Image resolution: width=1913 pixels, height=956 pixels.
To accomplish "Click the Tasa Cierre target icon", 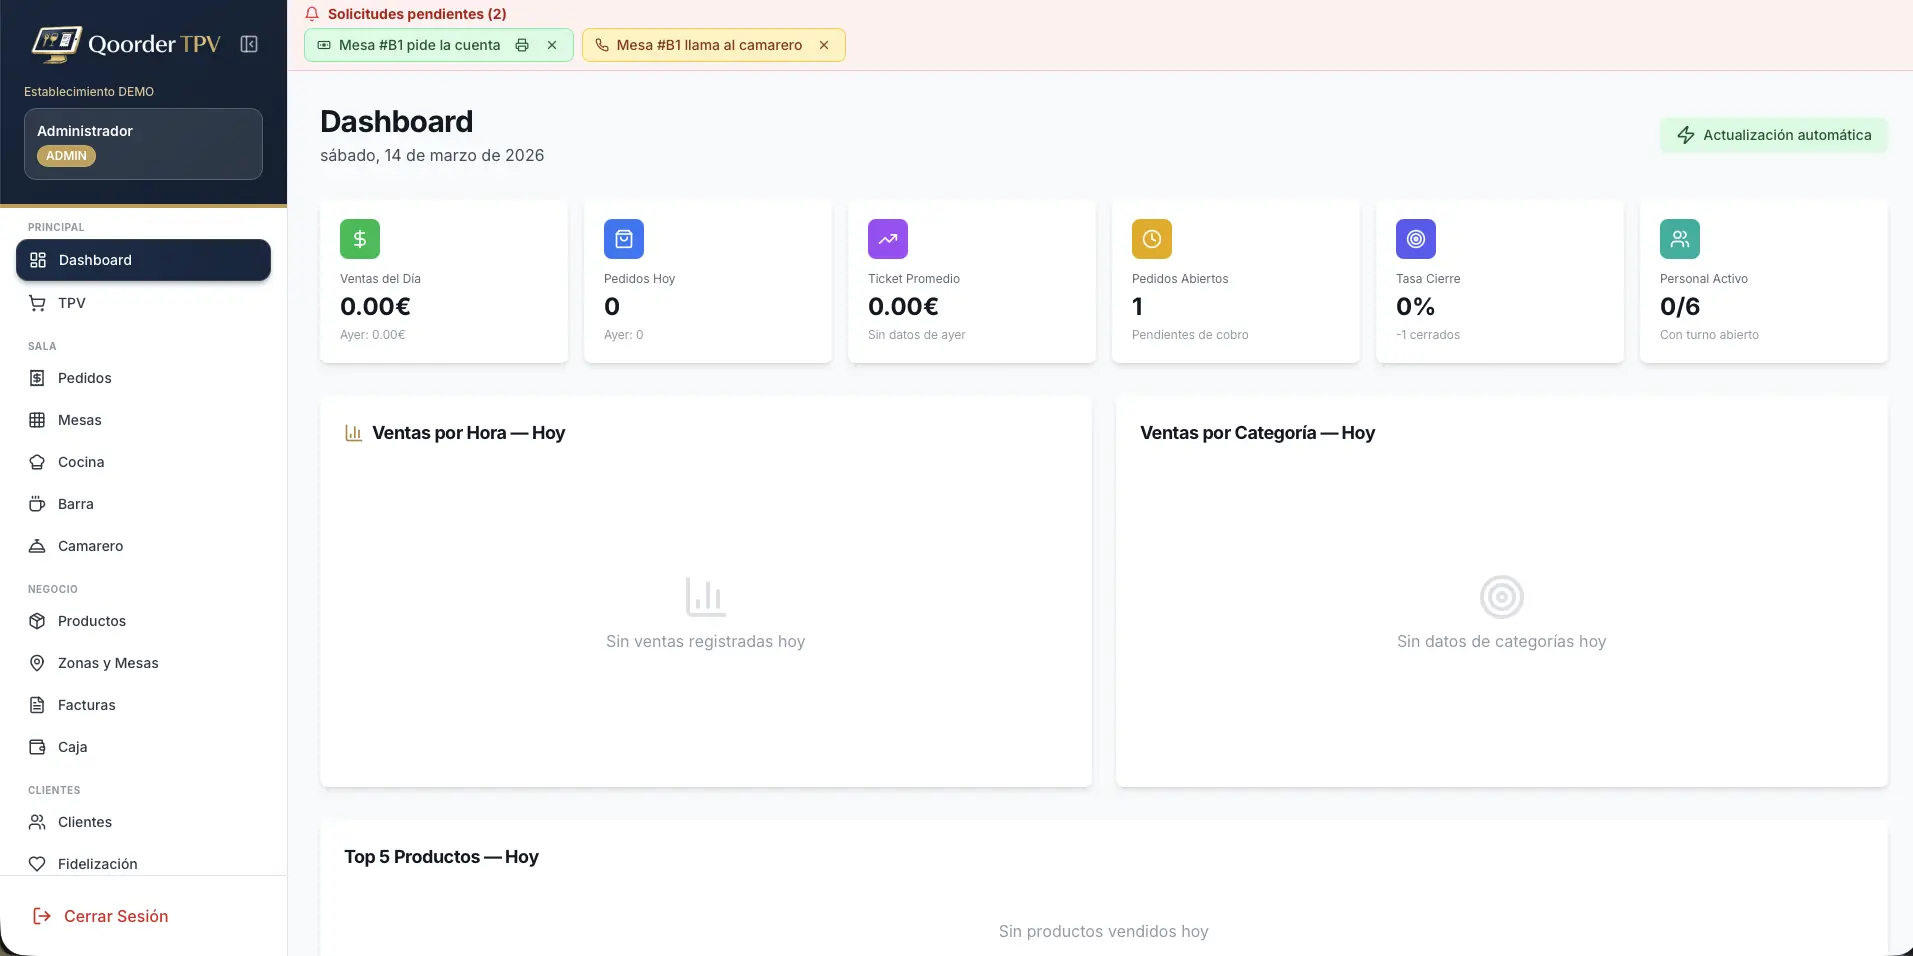I will coord(1416,239).
